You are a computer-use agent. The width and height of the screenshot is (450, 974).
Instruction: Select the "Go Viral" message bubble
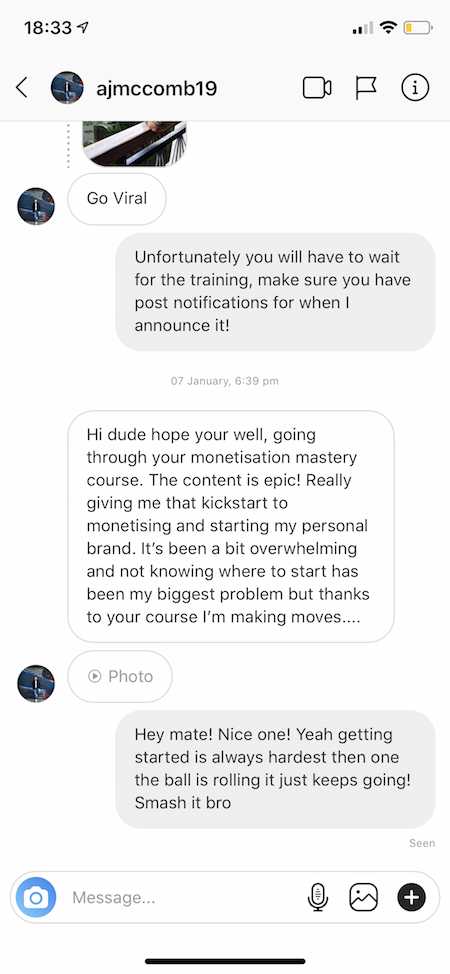(117, 199)
